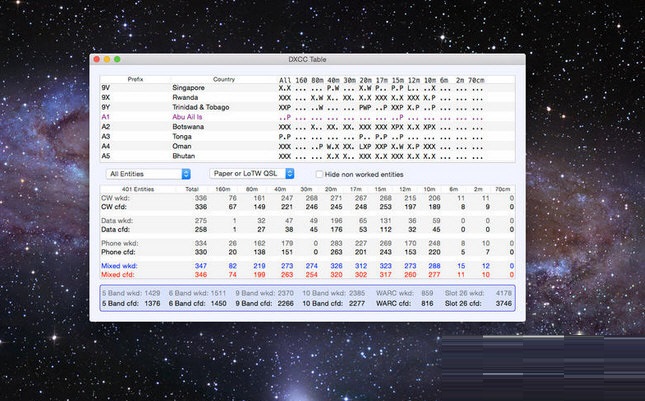Click the 401 Entities column header

coord(138,189)
